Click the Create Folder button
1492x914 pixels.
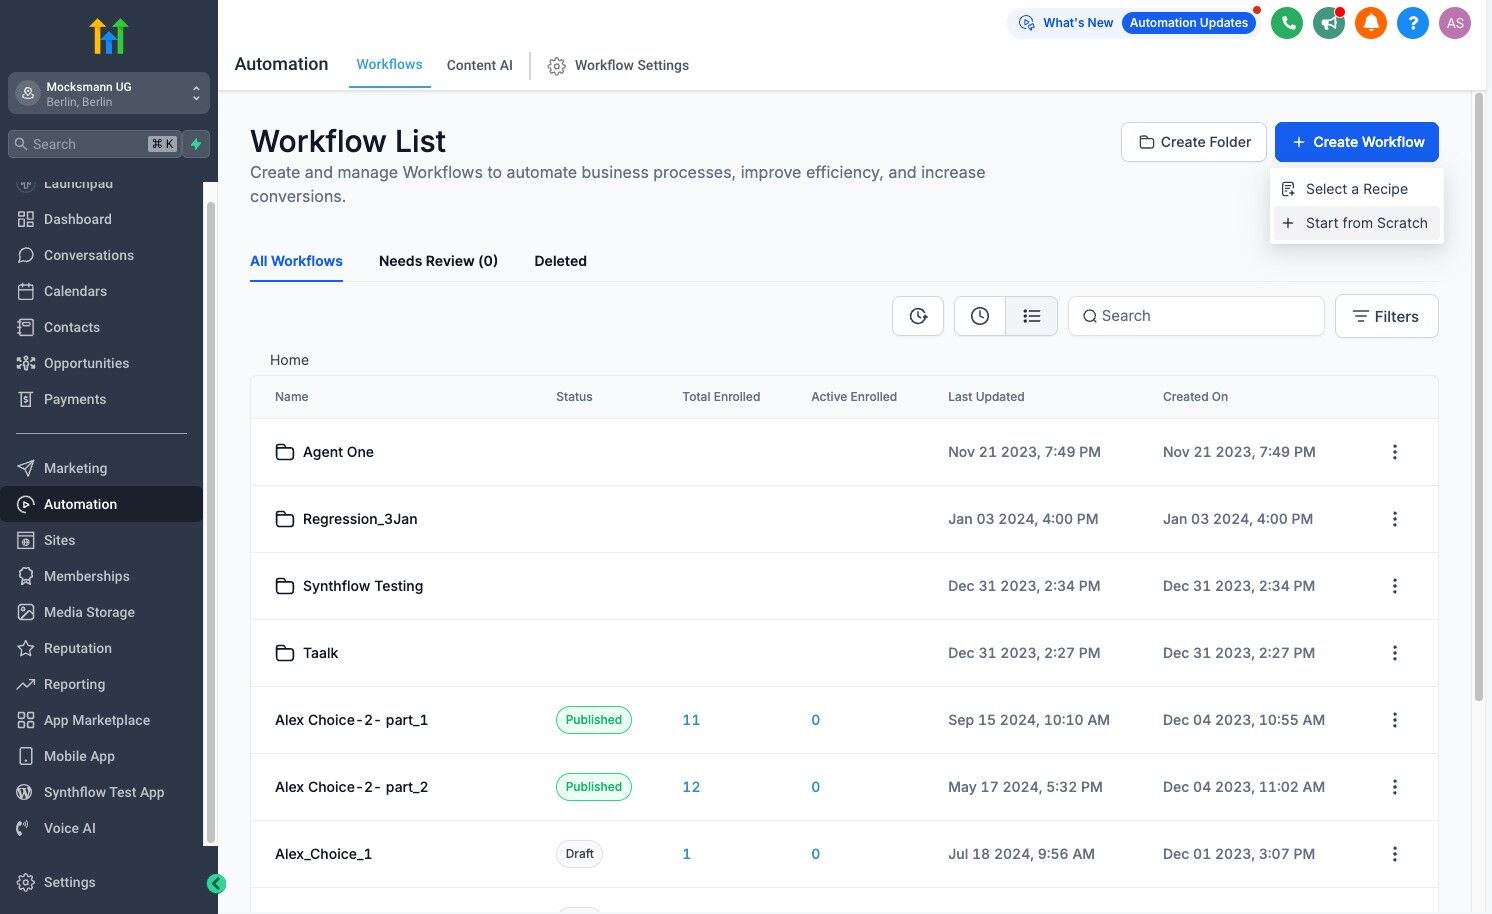pyautogui.click(x=1194, y=142)
